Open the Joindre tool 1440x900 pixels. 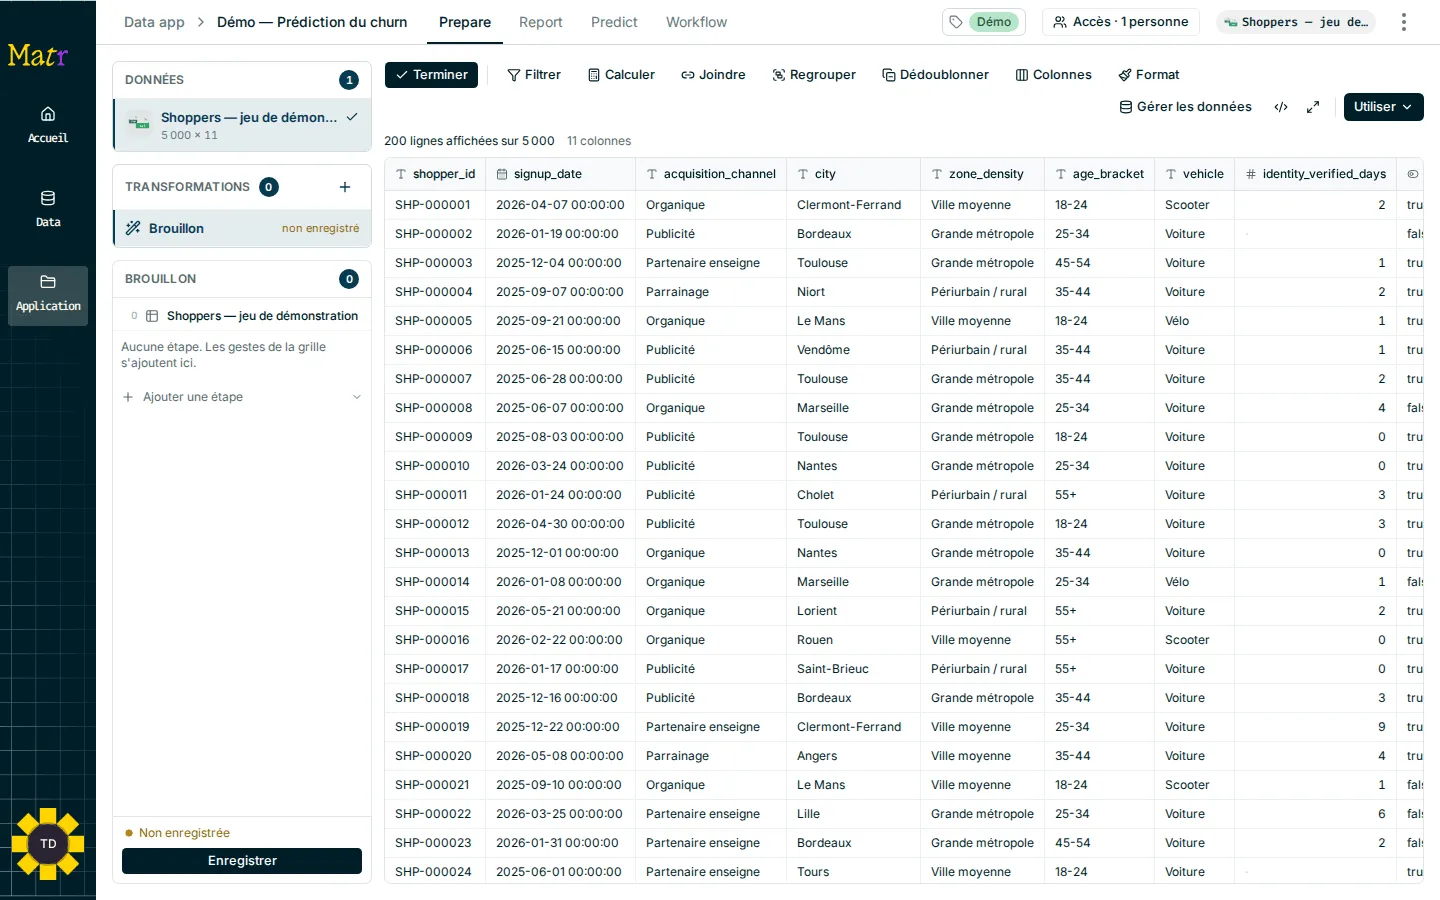713,75
